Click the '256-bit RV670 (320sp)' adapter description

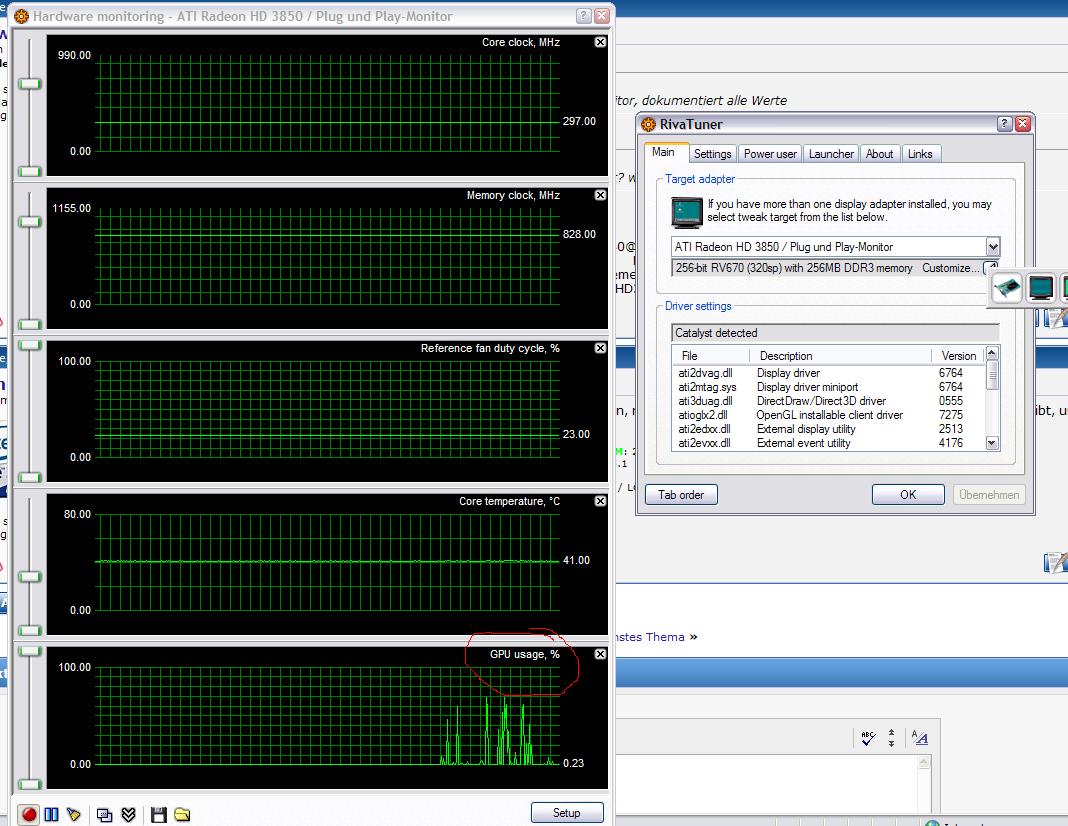pos(794,268)
